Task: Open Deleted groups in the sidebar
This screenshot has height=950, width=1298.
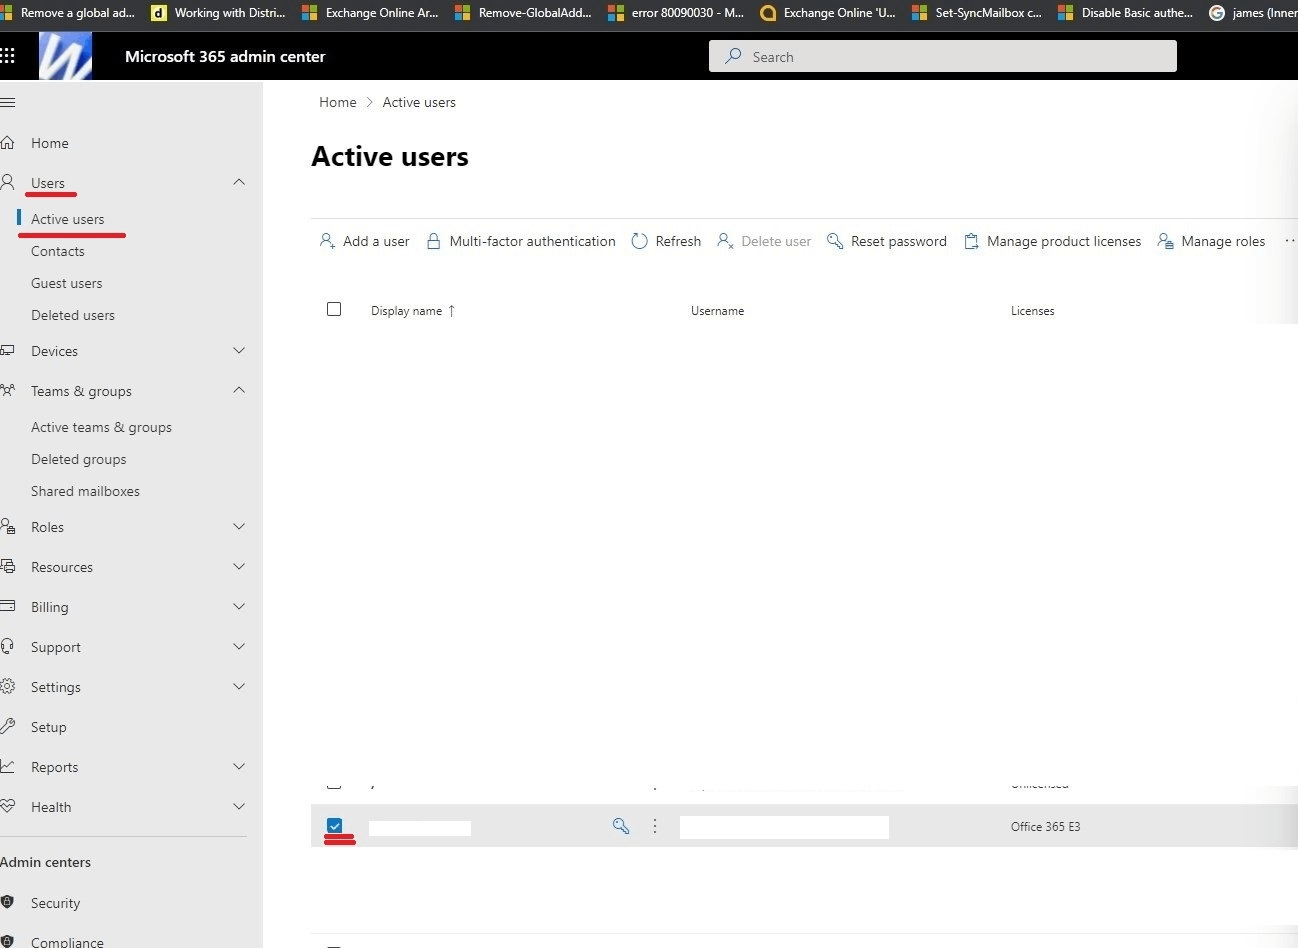Action: point(79,459)
